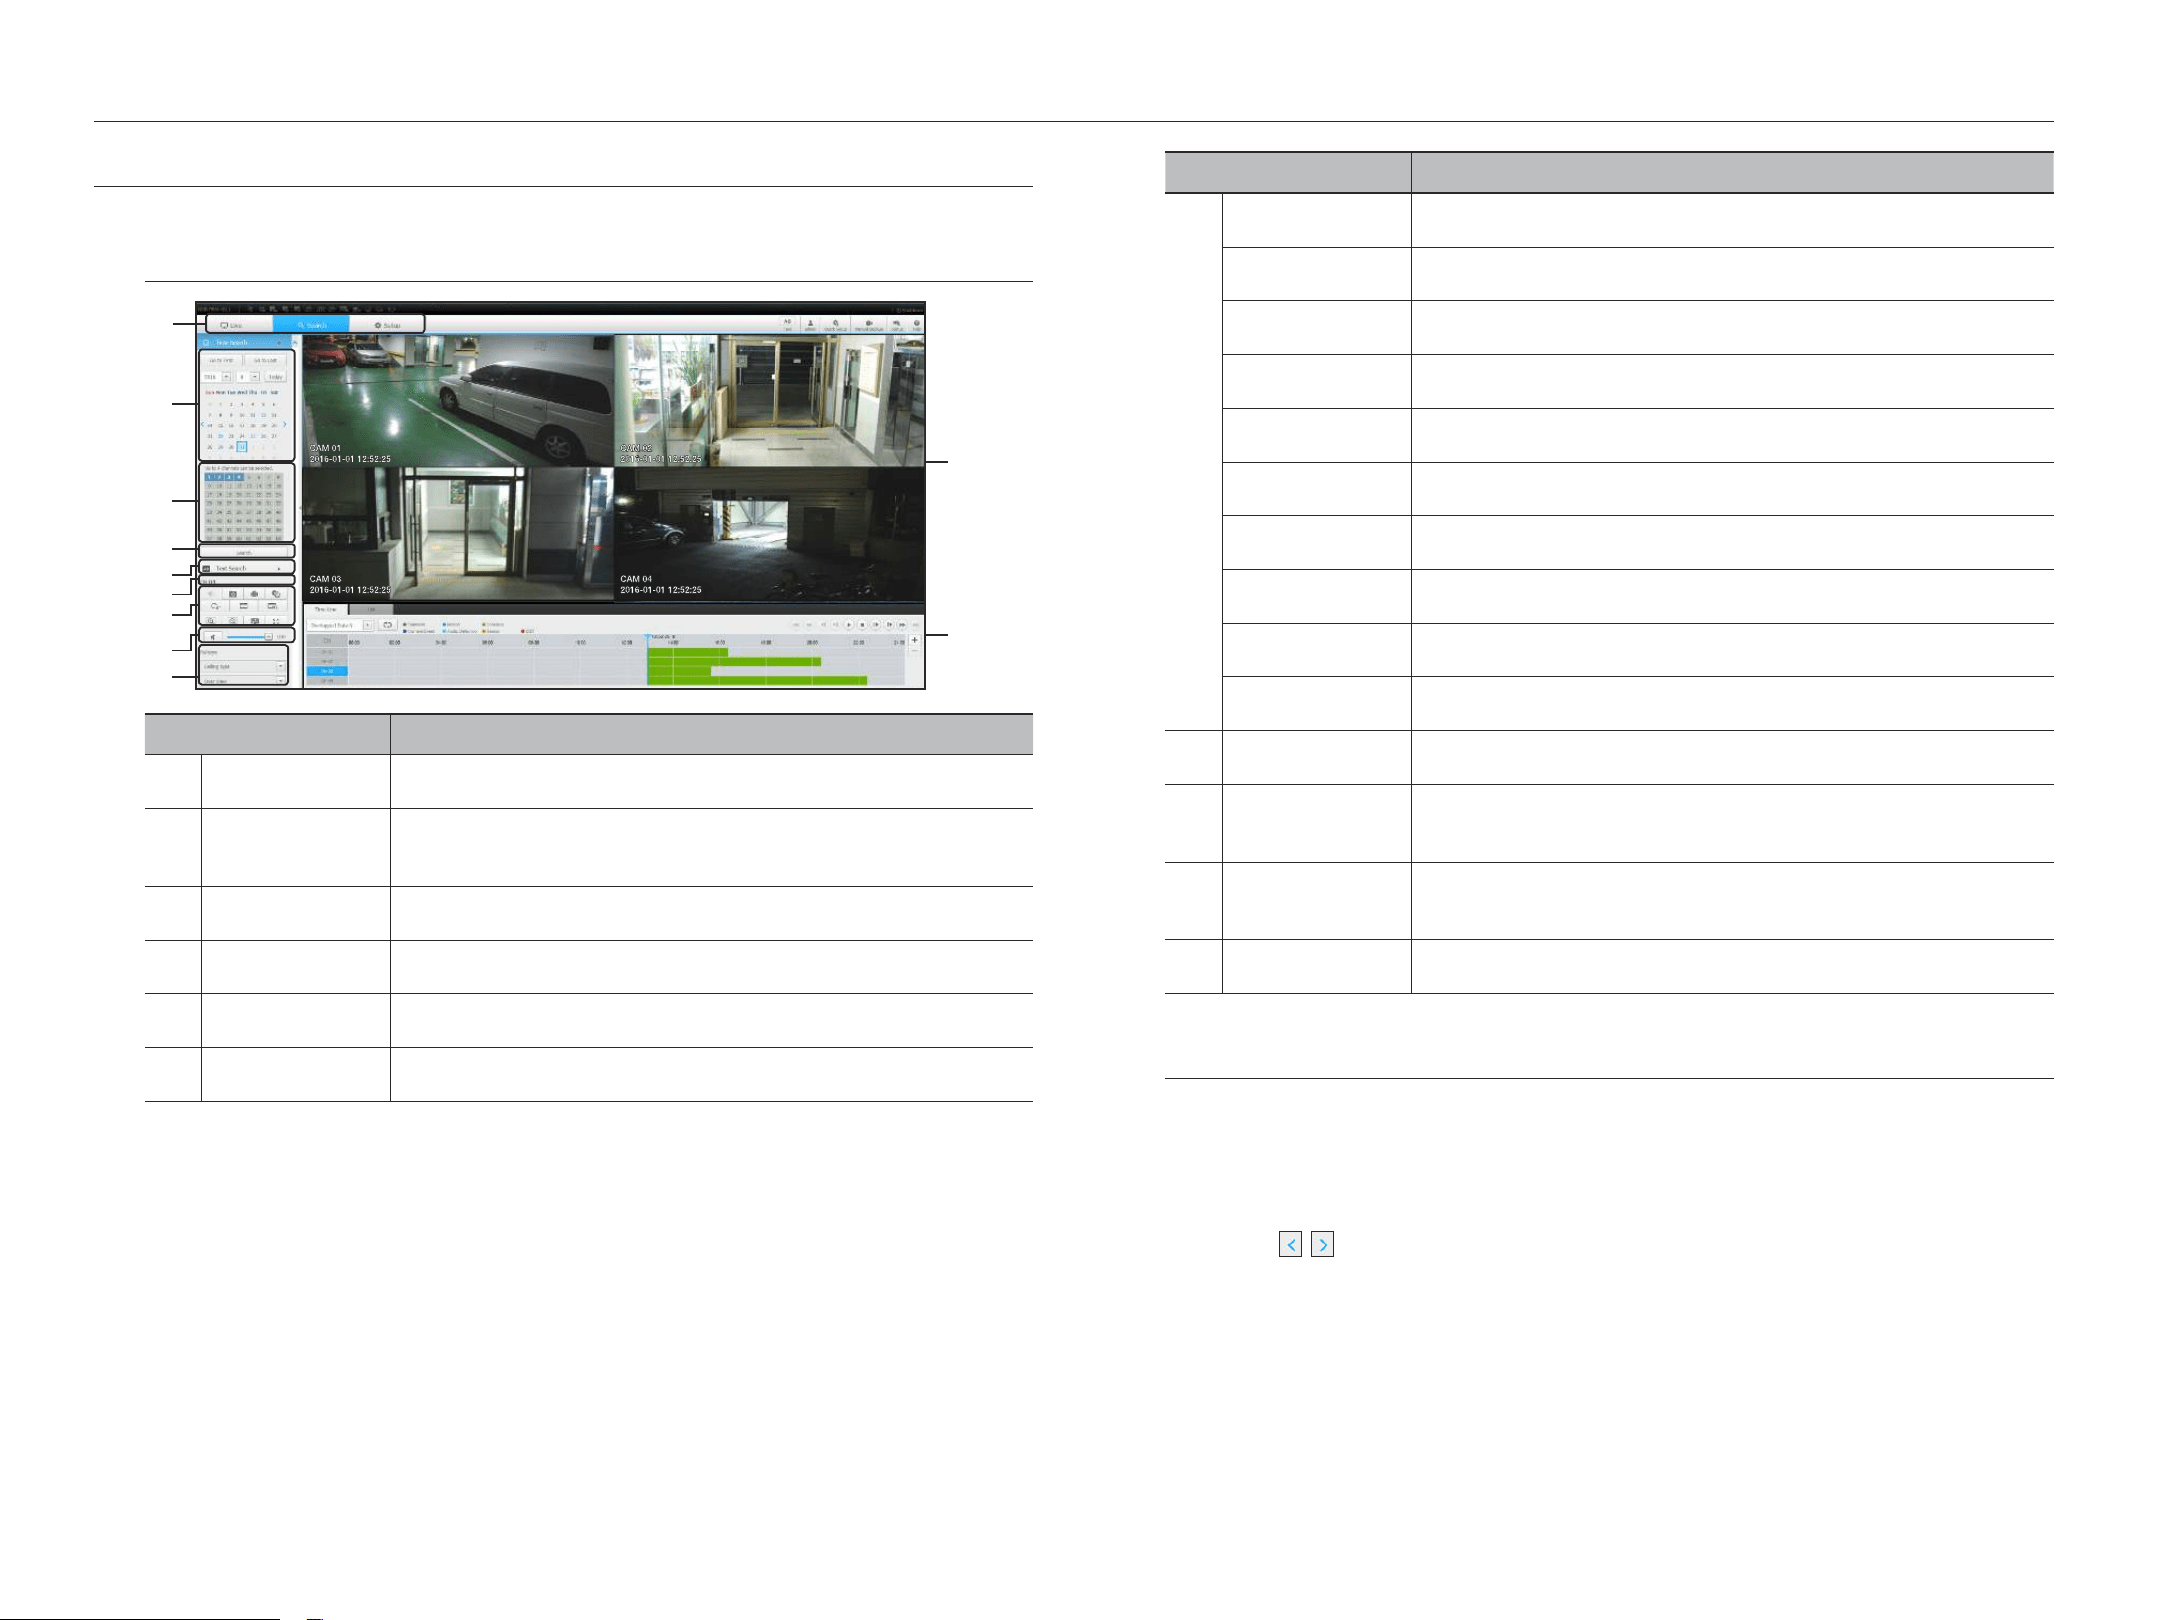Open the month dropdown in the calendar

click(x=255, y=377)
